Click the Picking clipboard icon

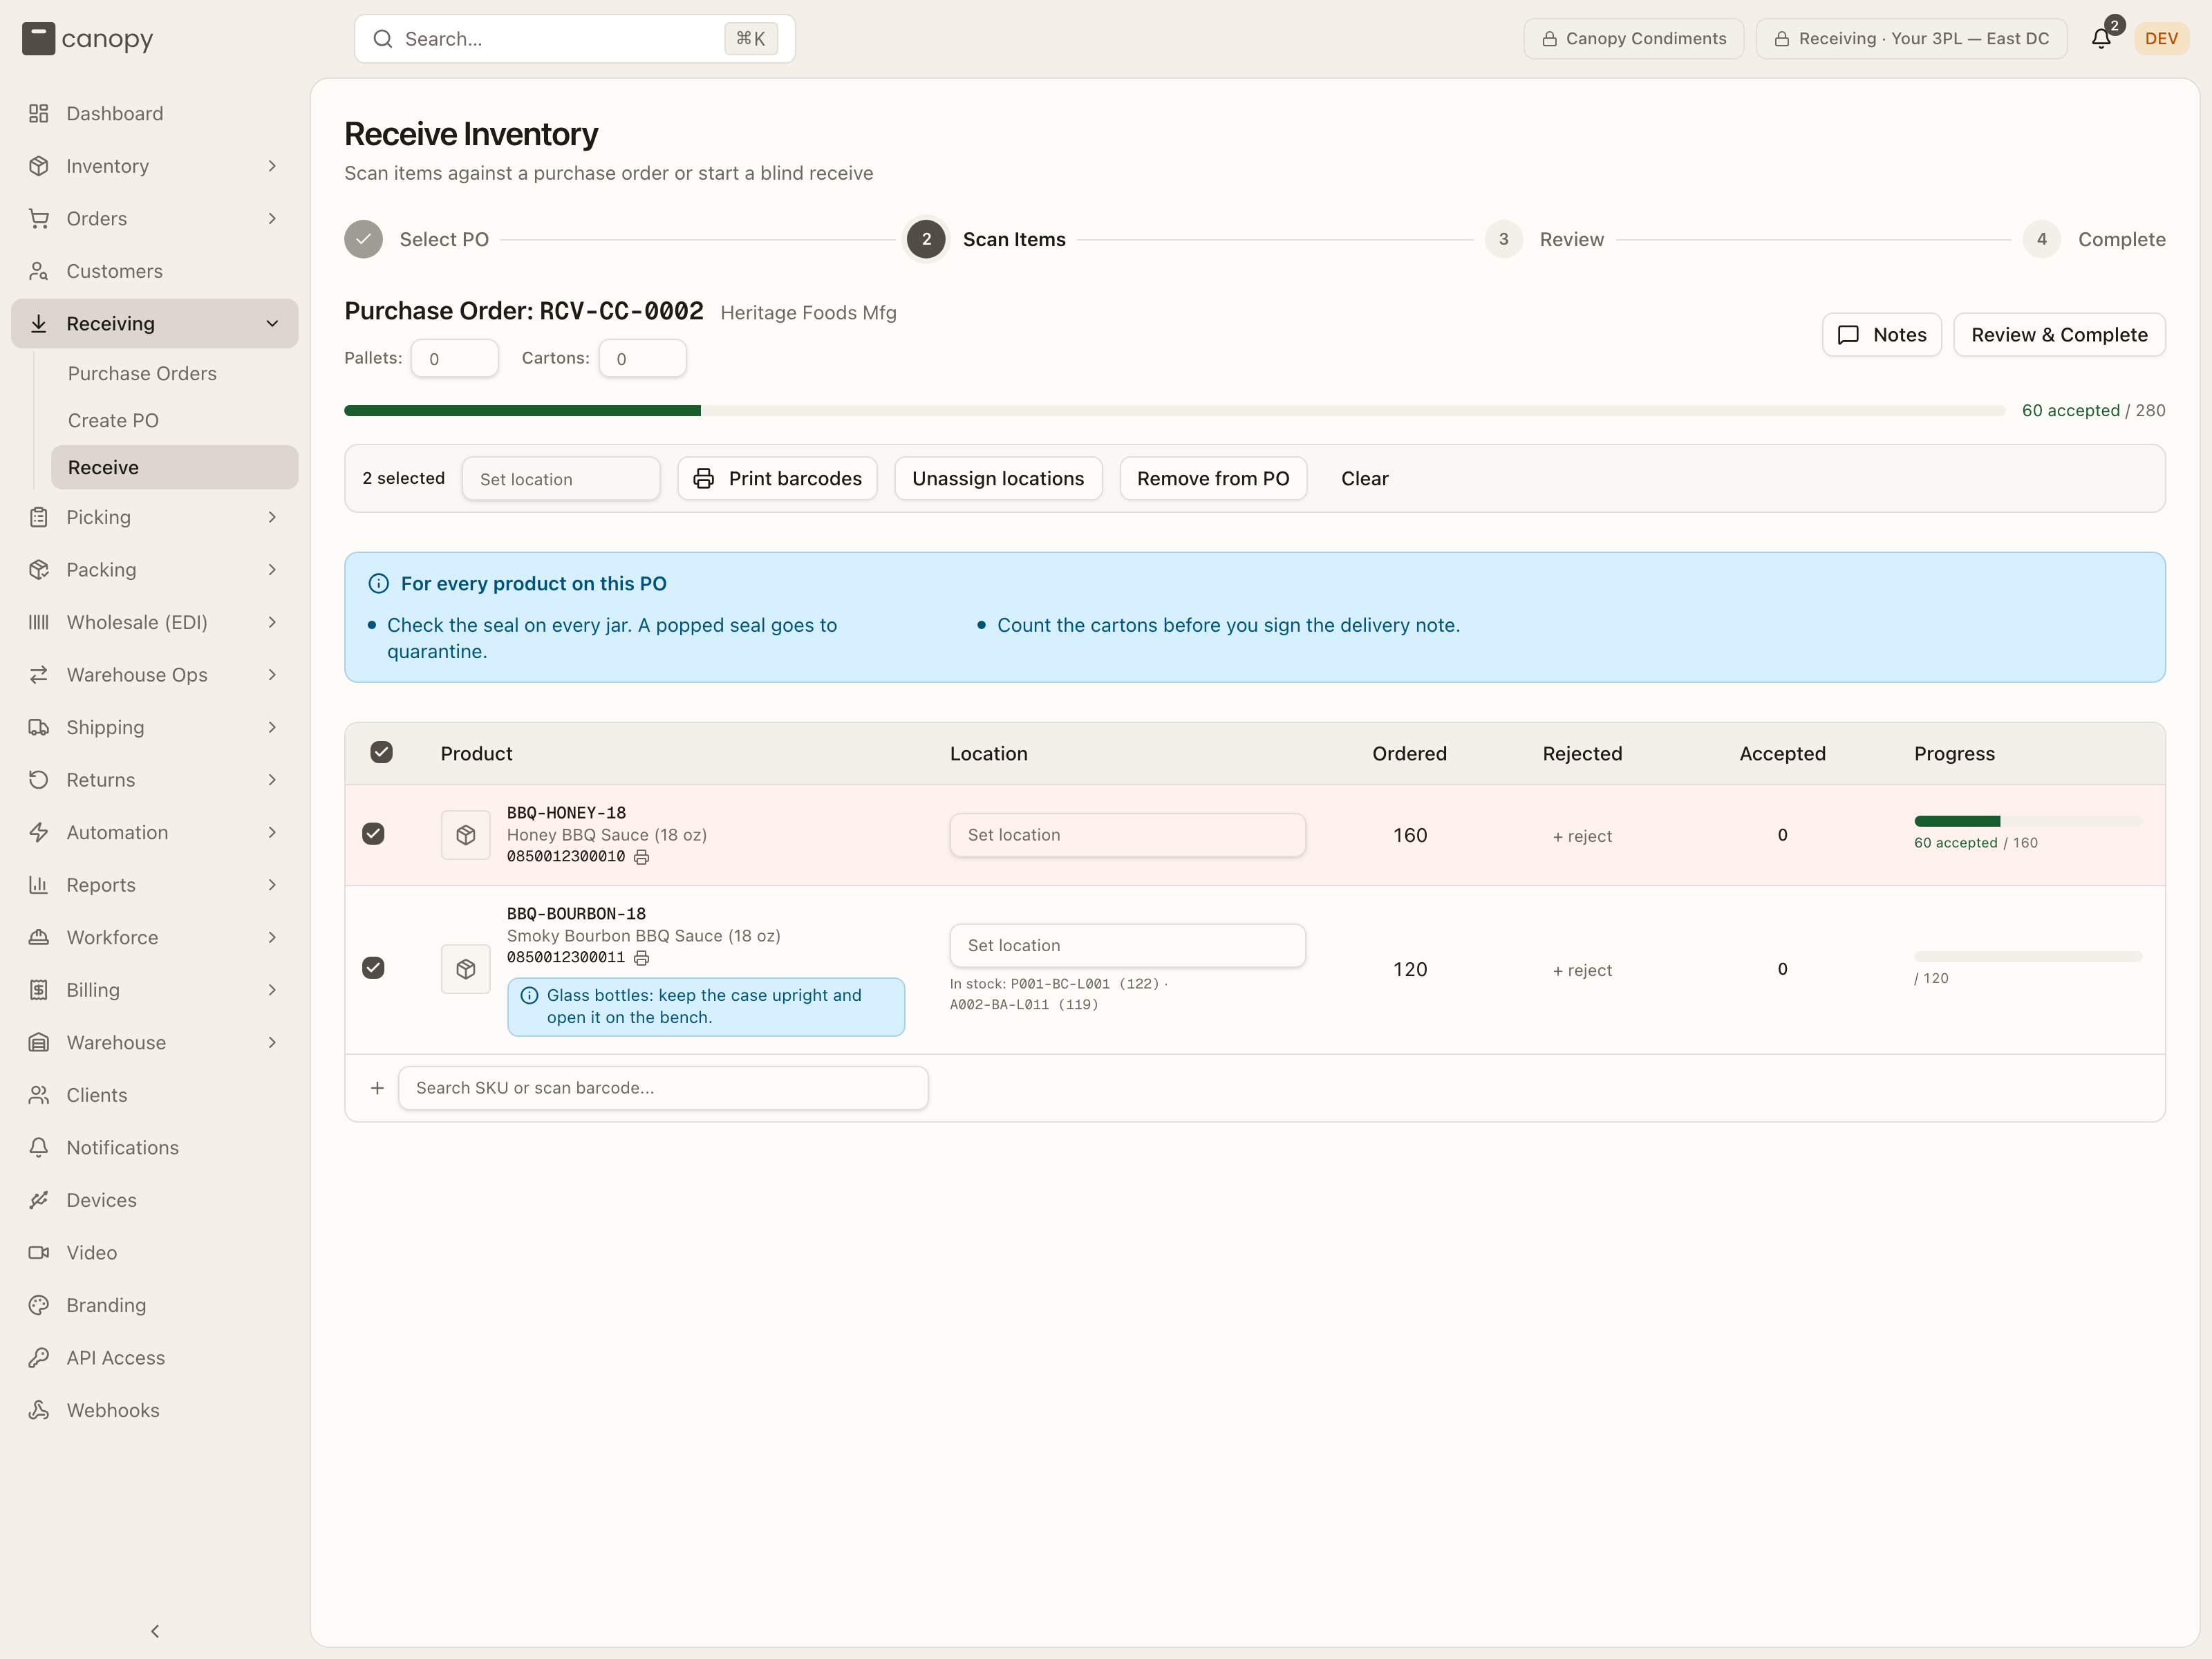pyautogui.click(x=39, y=517)
